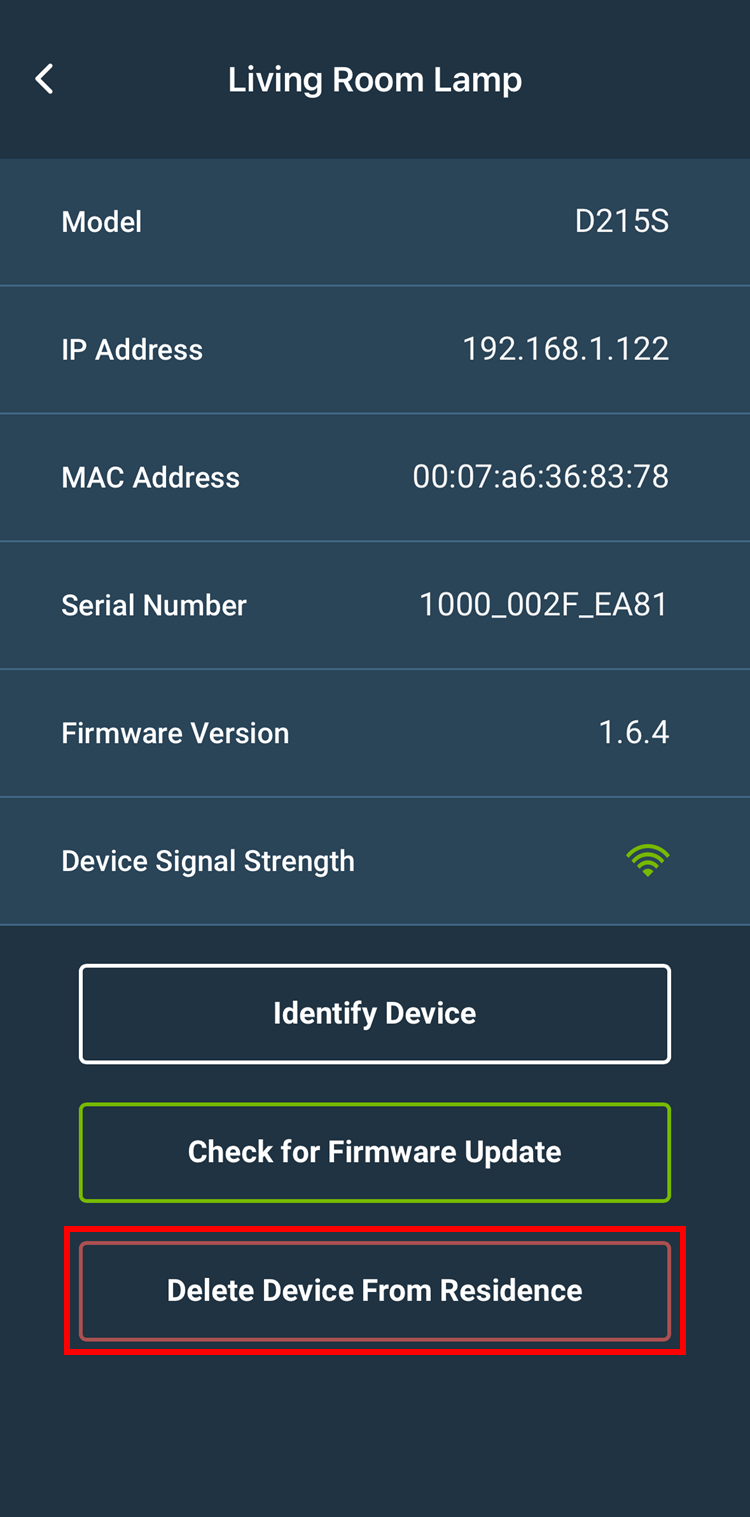
Task: Click the Firmware Version label
Action: click(x=175, y=733)
